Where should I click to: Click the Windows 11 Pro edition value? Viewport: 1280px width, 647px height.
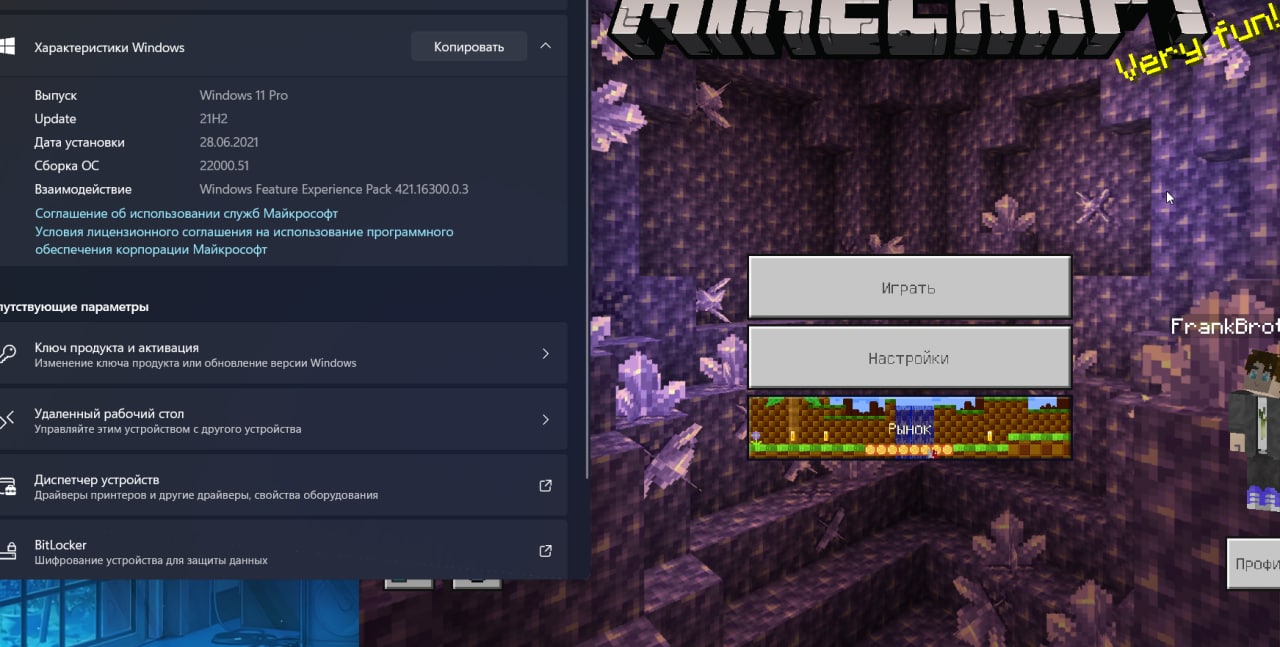click(x=243, y=95)
